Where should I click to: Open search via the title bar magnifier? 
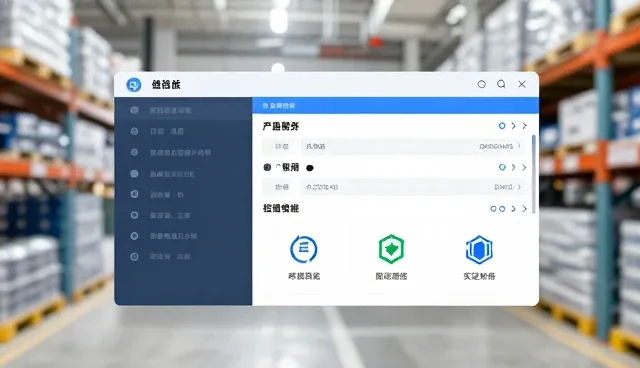tap(501, 84)
